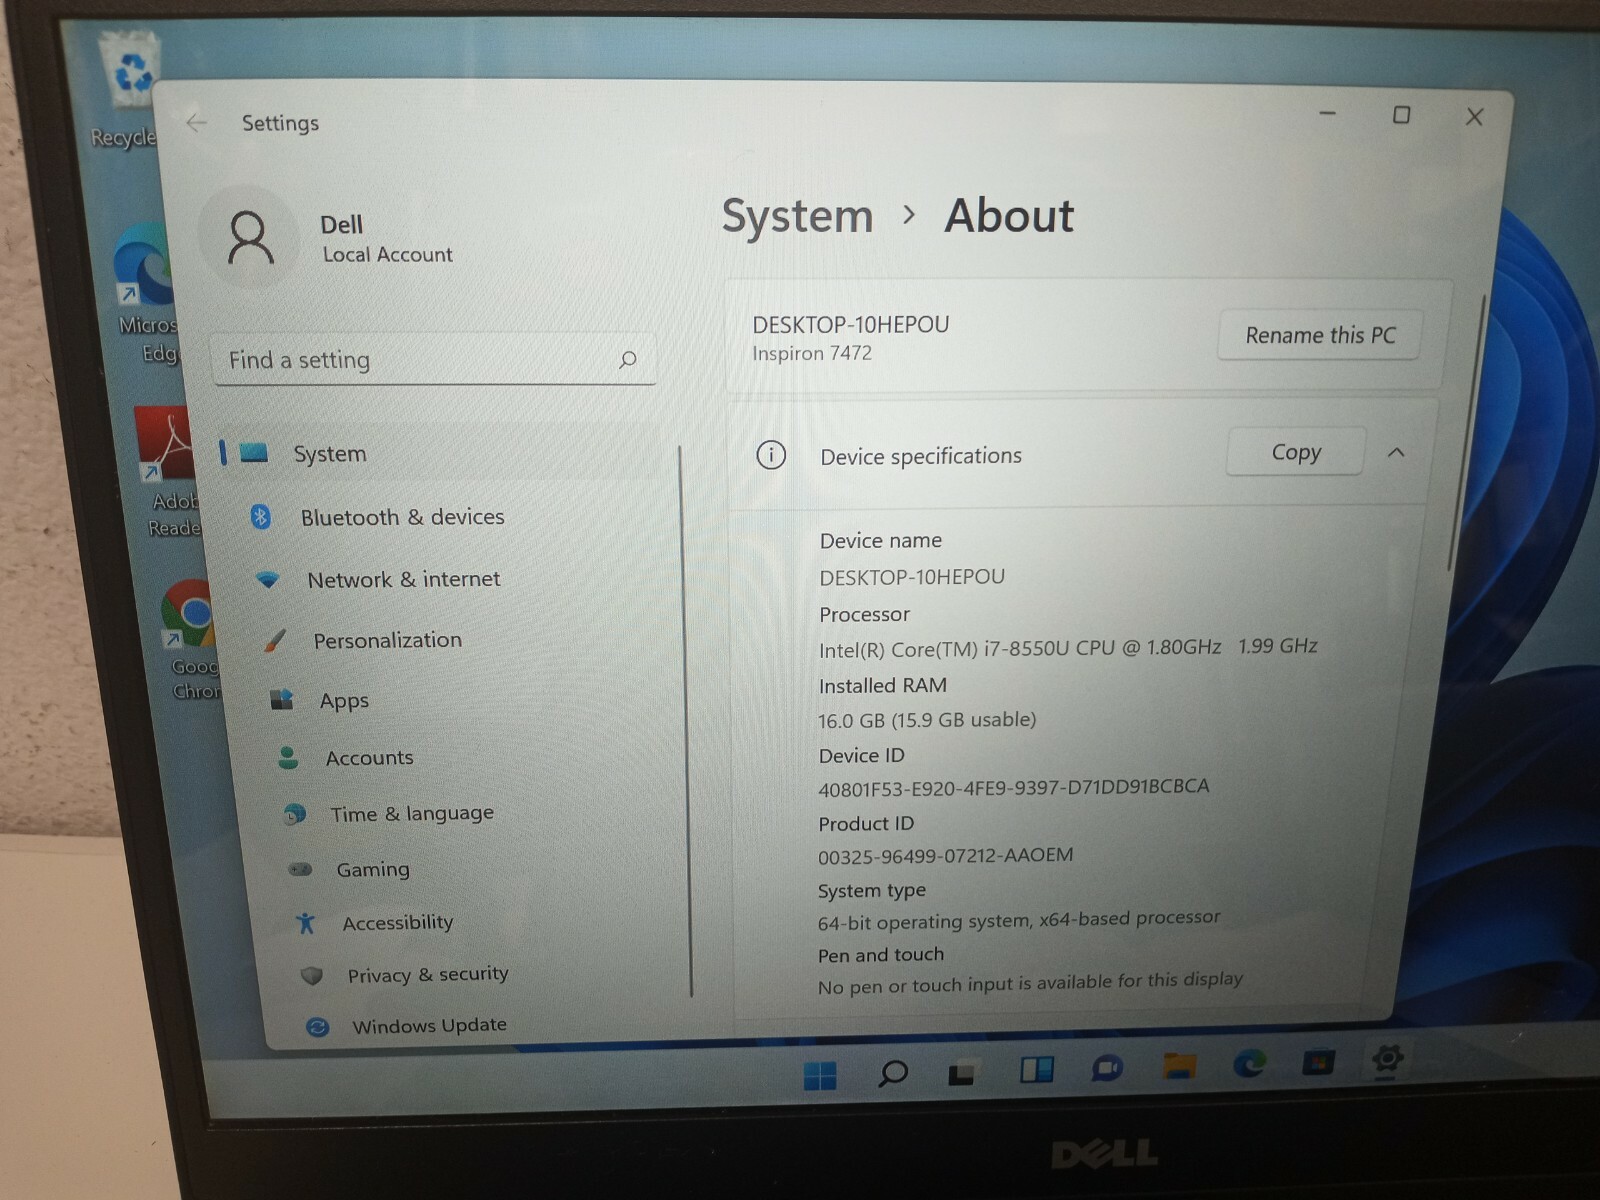Minimize the Settings window
This screenshot has height=1200, width=1600.
(1327, 114)
